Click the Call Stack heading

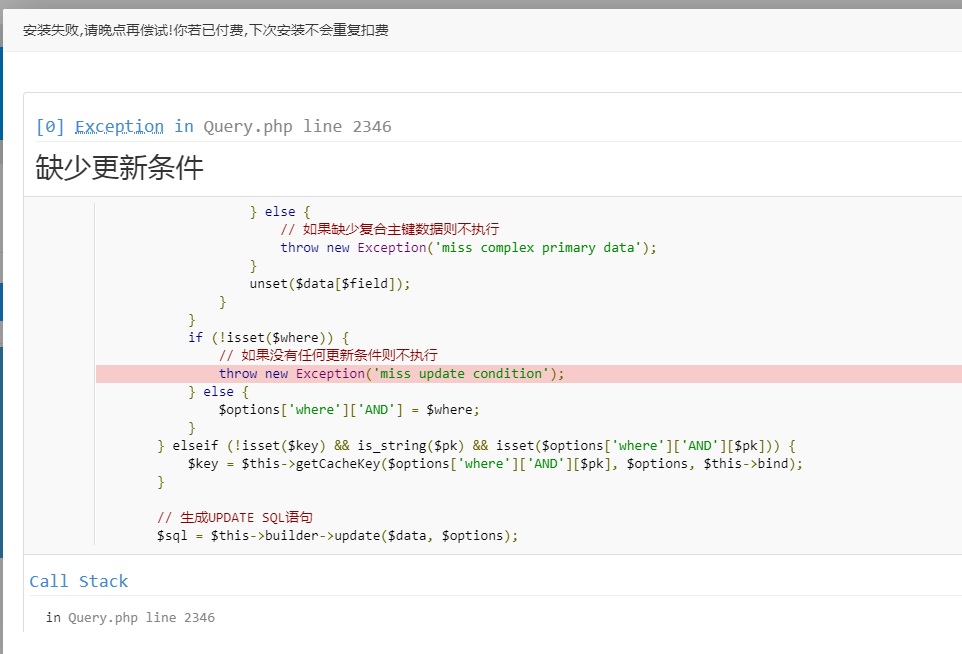tap(79, 581)
